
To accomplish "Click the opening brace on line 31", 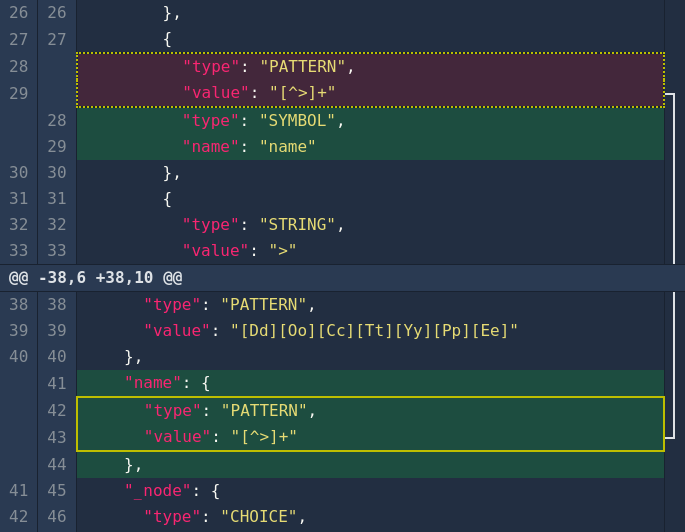I will [x=167, y=199].
